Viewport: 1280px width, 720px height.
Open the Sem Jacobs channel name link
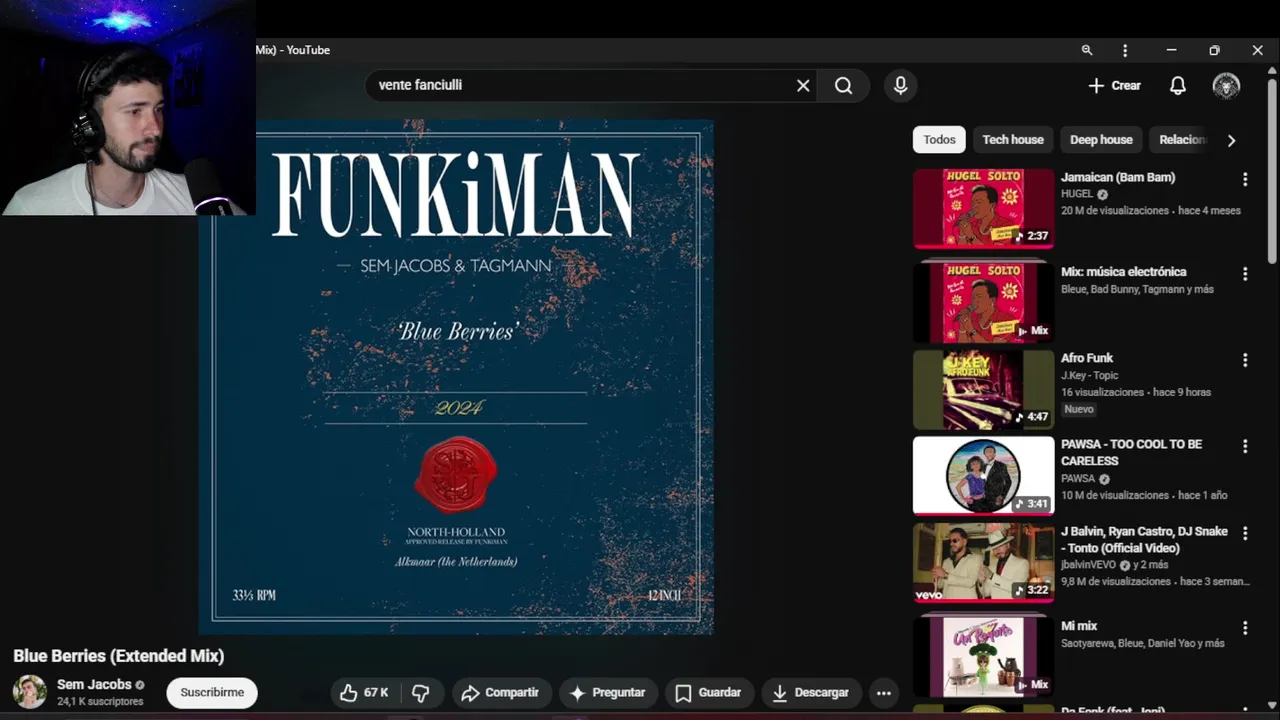tap(94, 685)
